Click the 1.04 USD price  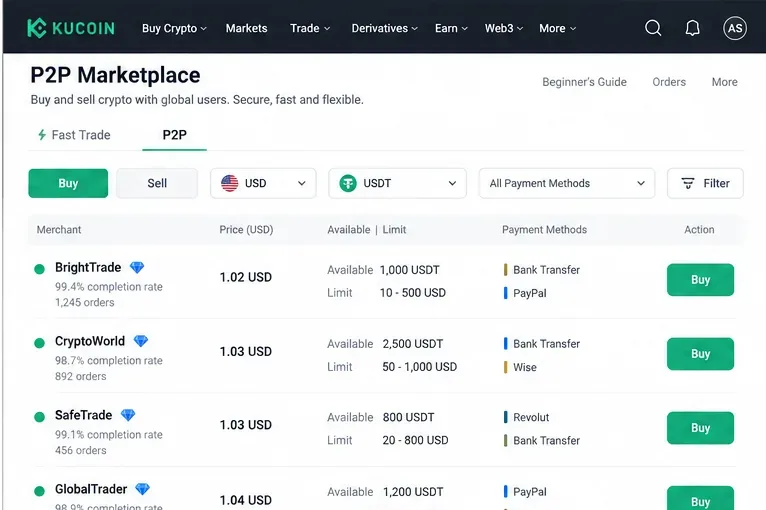246,500
